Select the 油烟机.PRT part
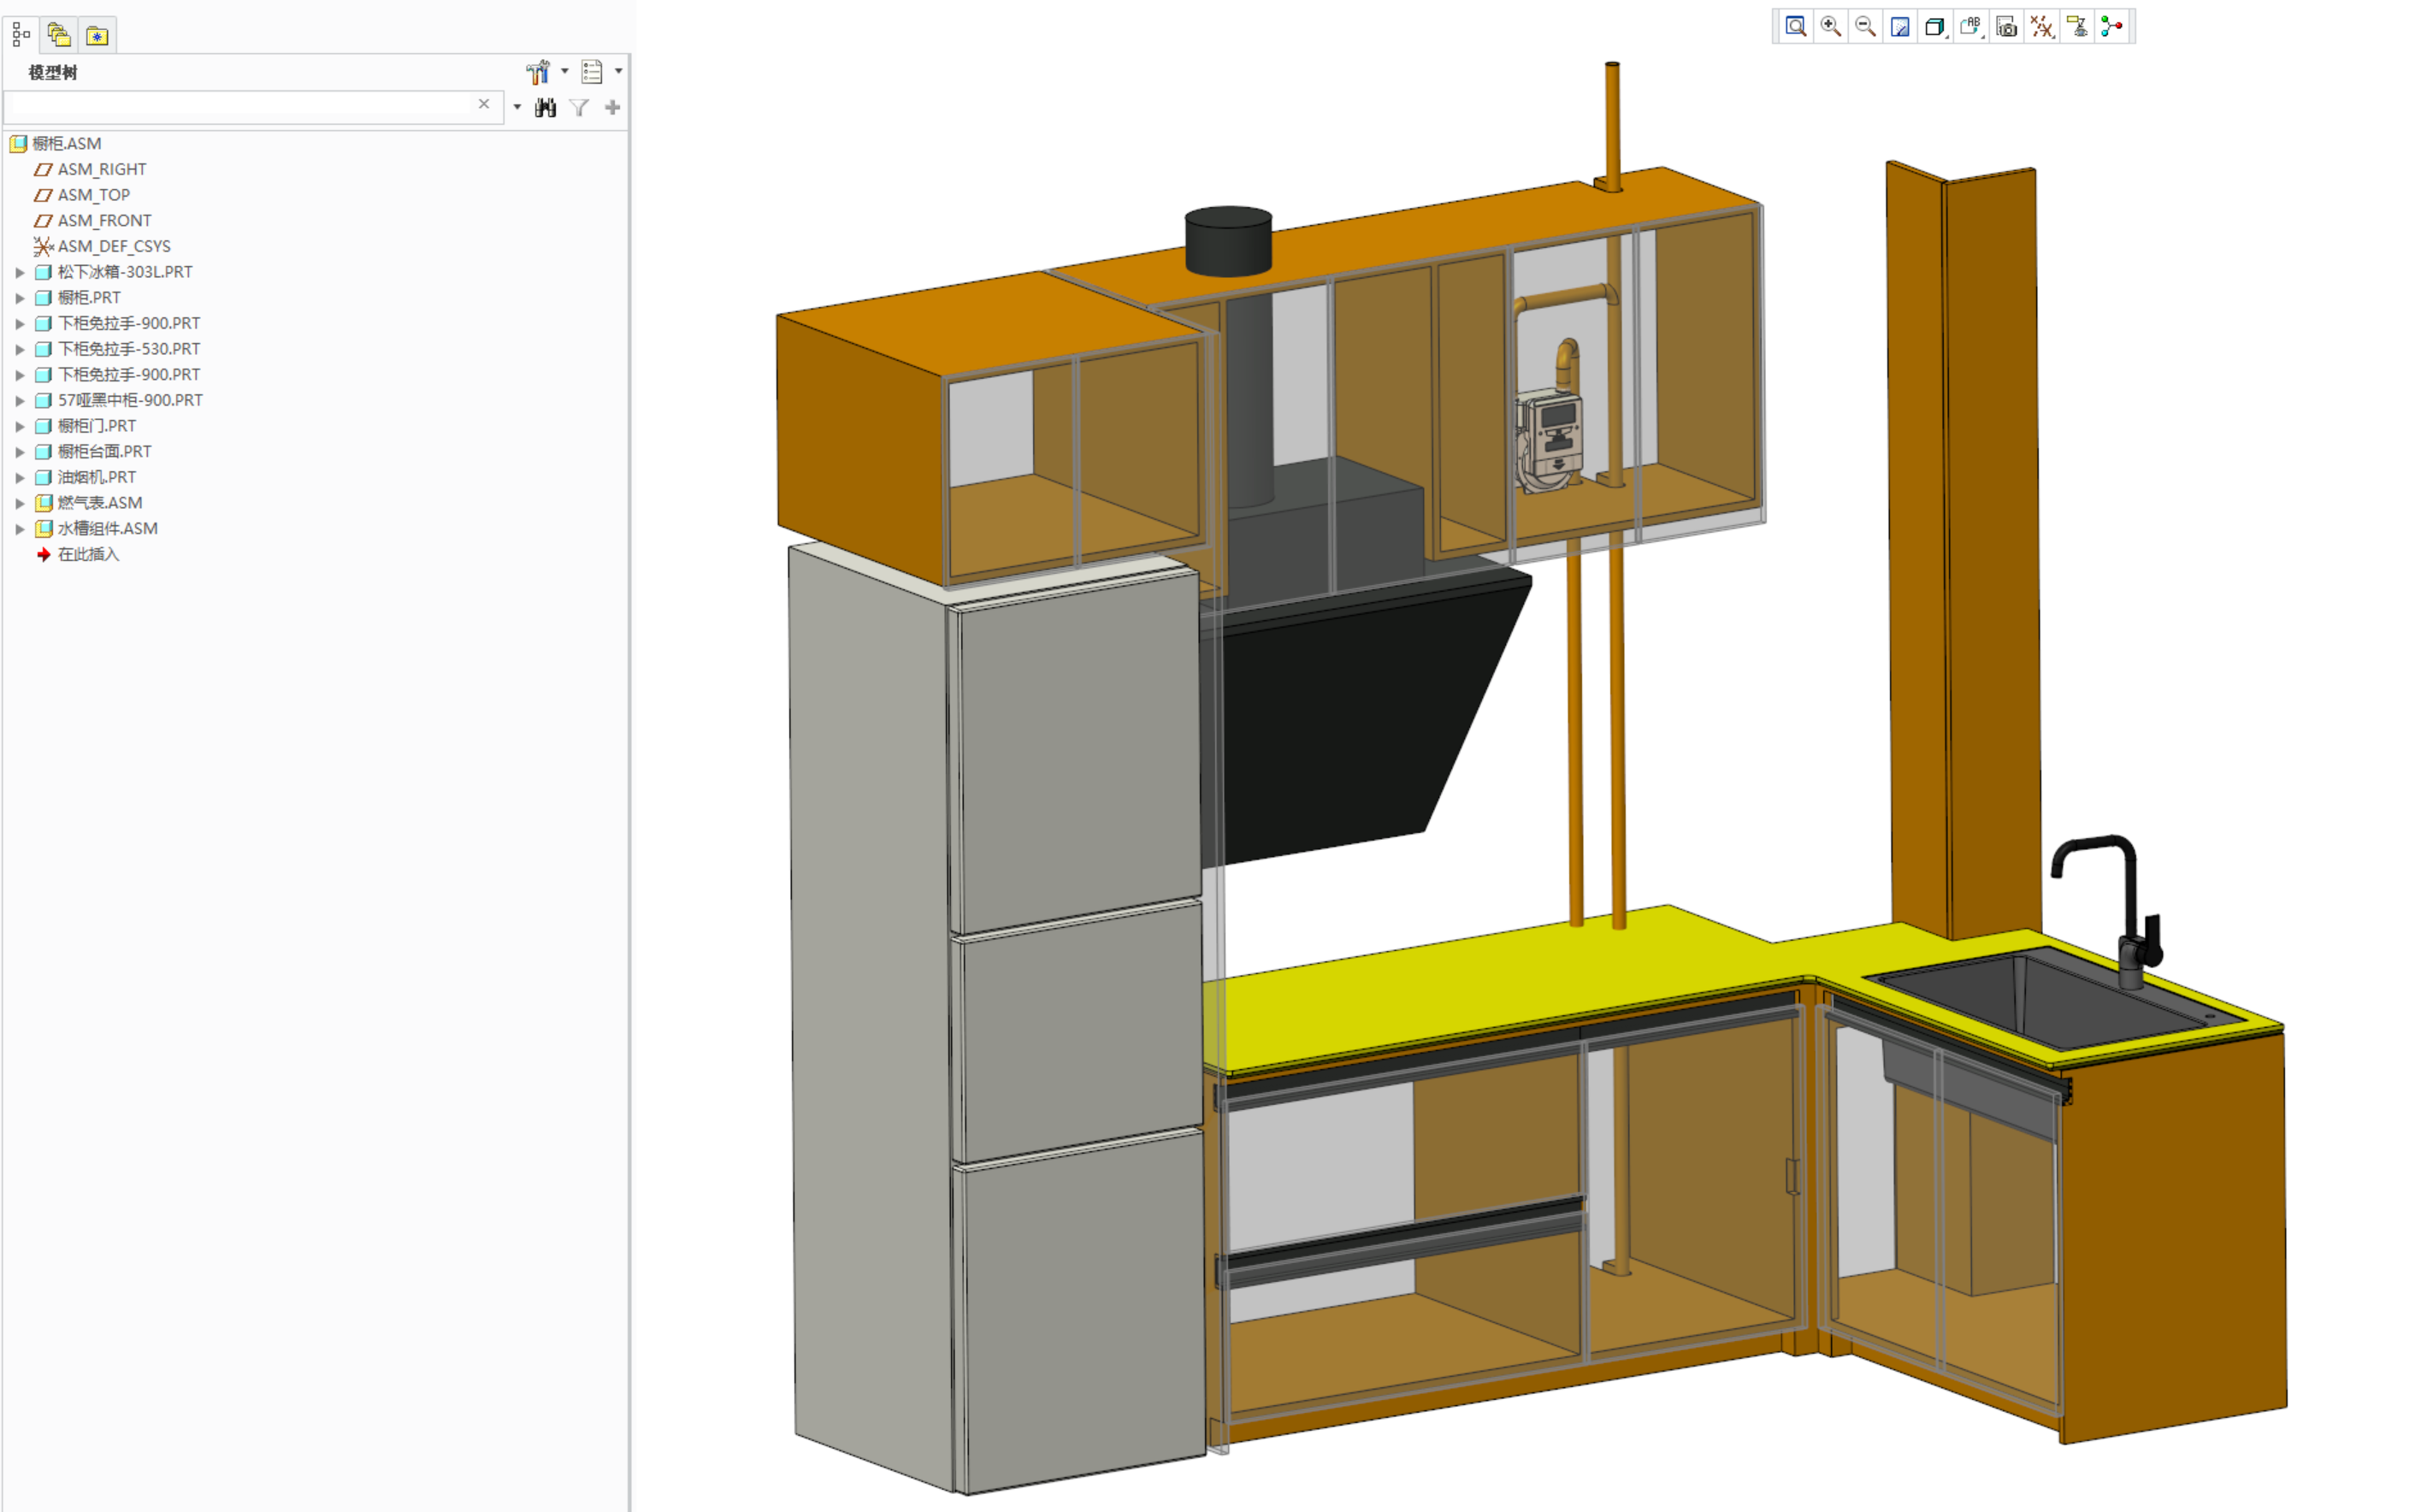This screenshot has height=1512, width=2427. coord(96,478)
